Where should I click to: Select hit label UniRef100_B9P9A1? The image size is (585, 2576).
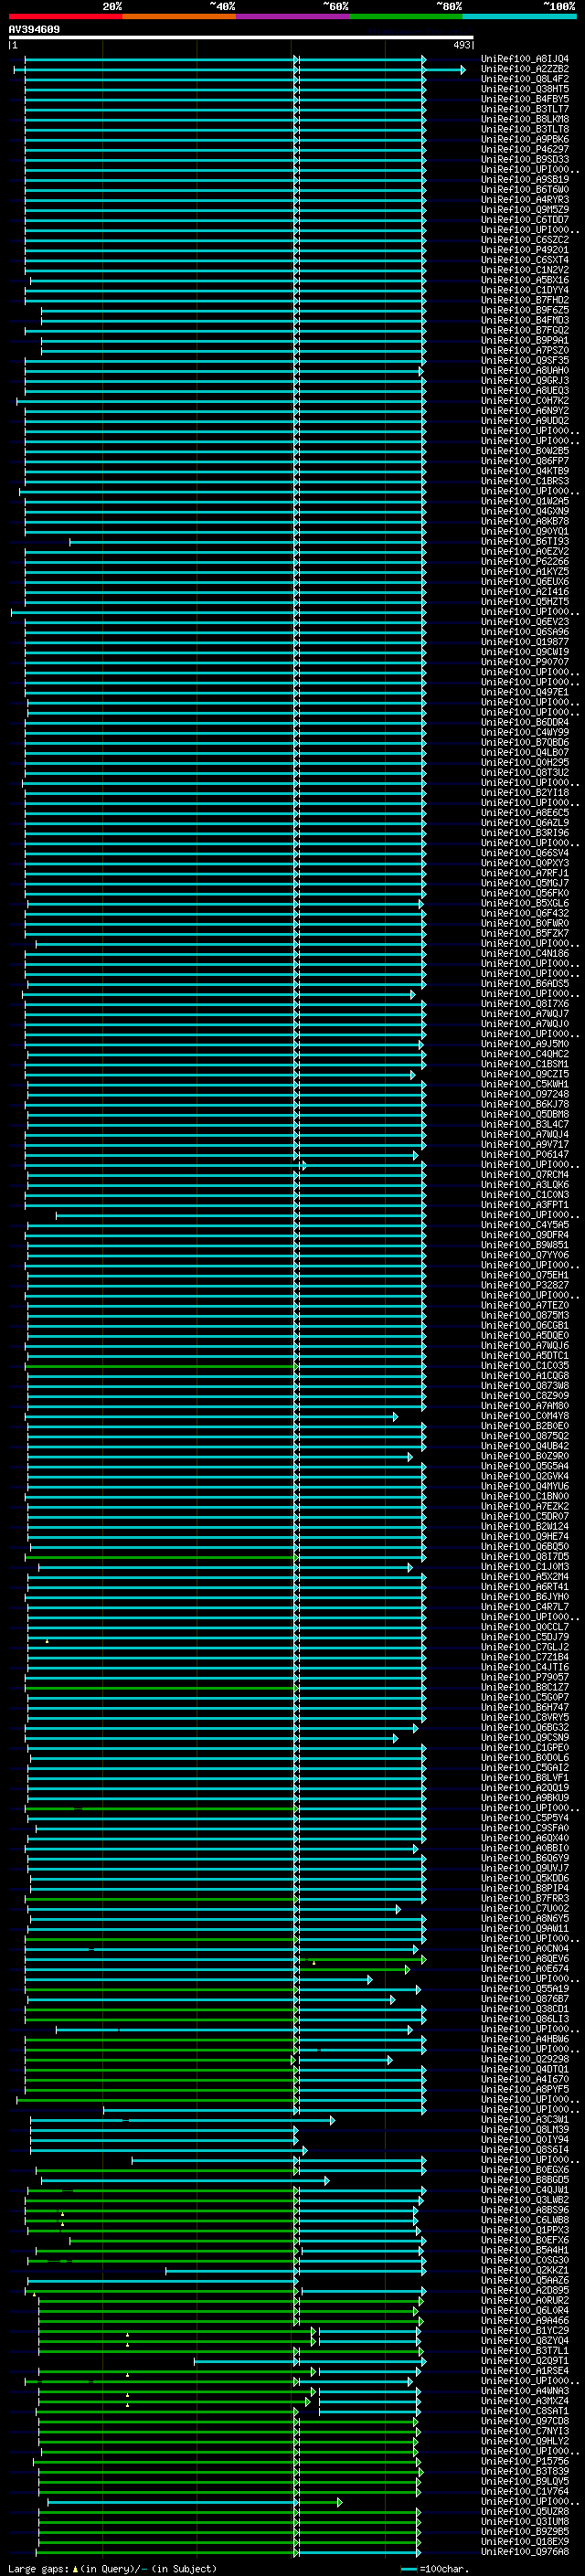pos(525,340)
